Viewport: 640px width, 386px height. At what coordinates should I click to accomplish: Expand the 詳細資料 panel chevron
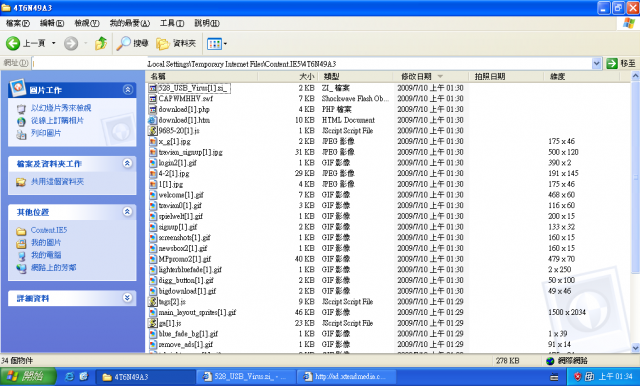coord(127,298)
